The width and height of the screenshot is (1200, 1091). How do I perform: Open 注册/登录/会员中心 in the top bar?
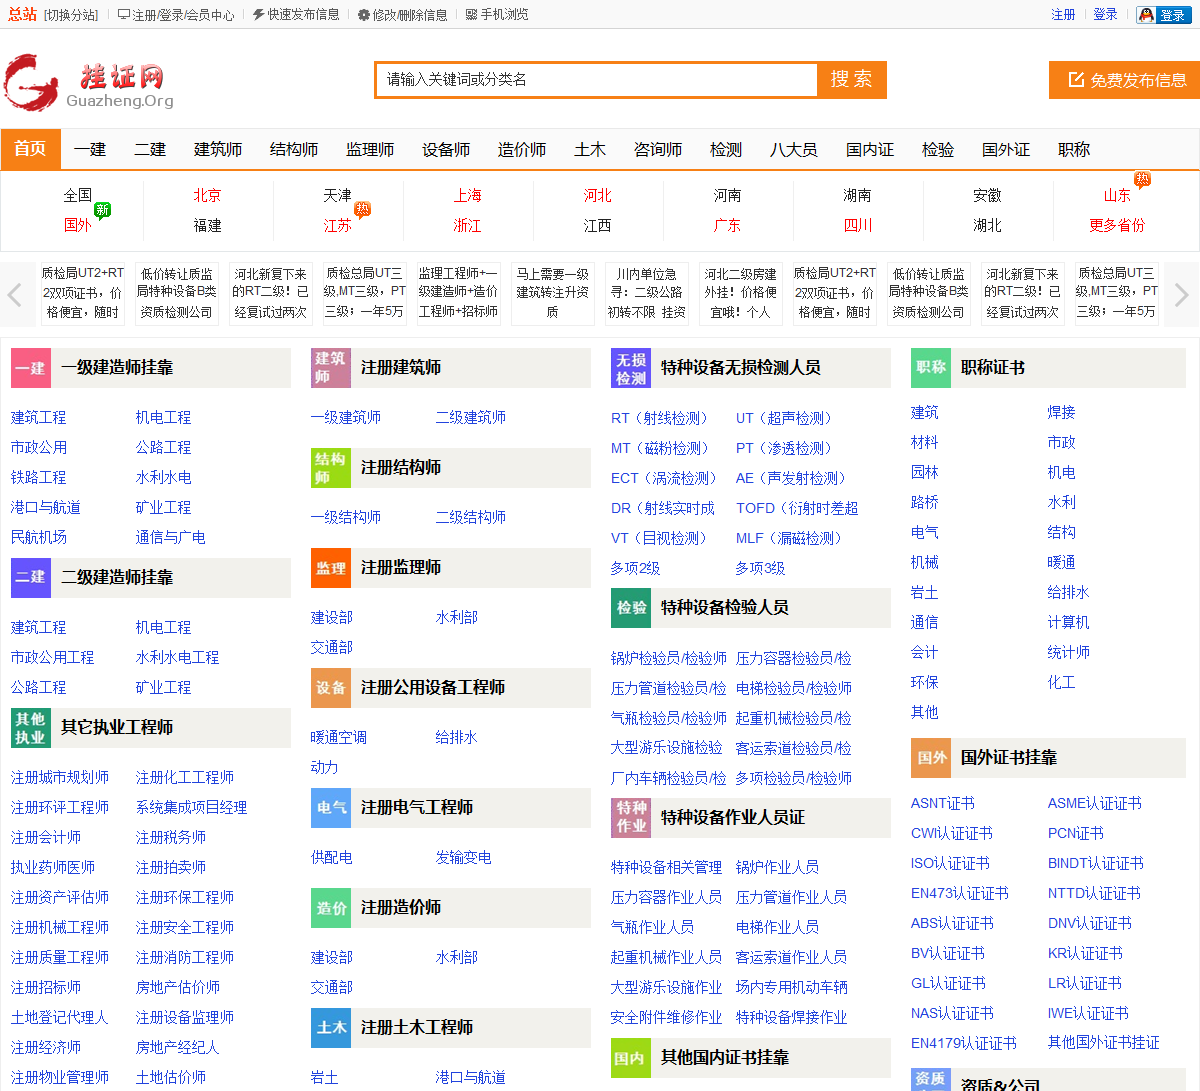click(x=176, y=15)
